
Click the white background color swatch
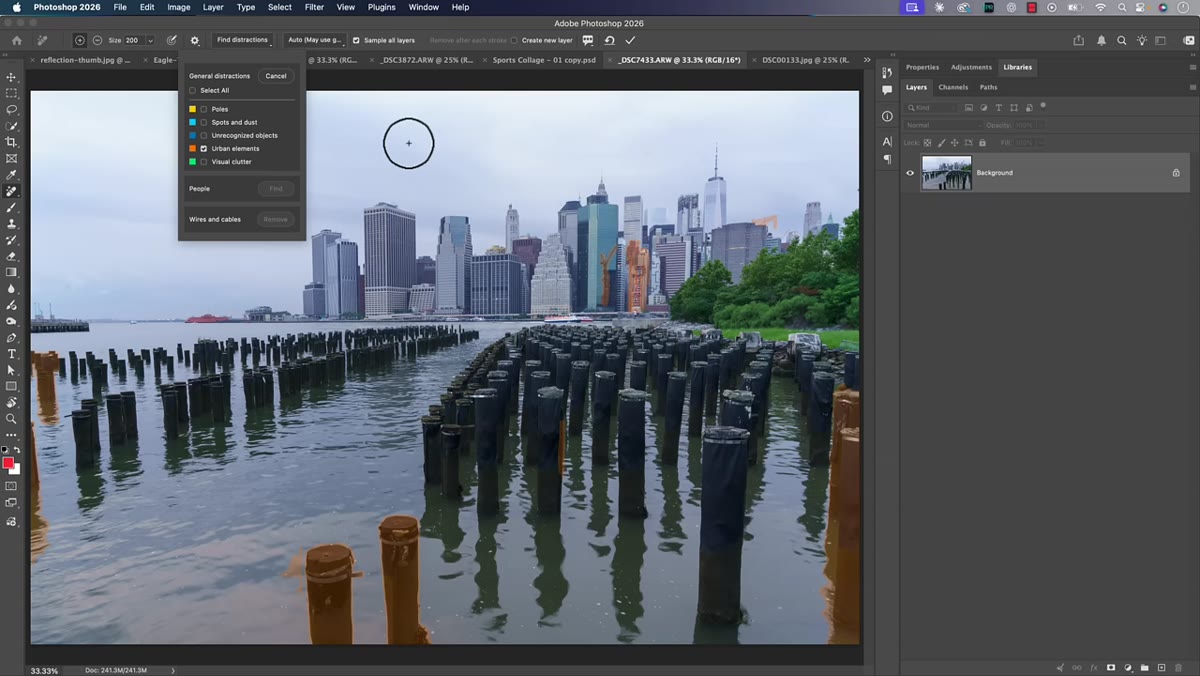click(x=16, y=469)
